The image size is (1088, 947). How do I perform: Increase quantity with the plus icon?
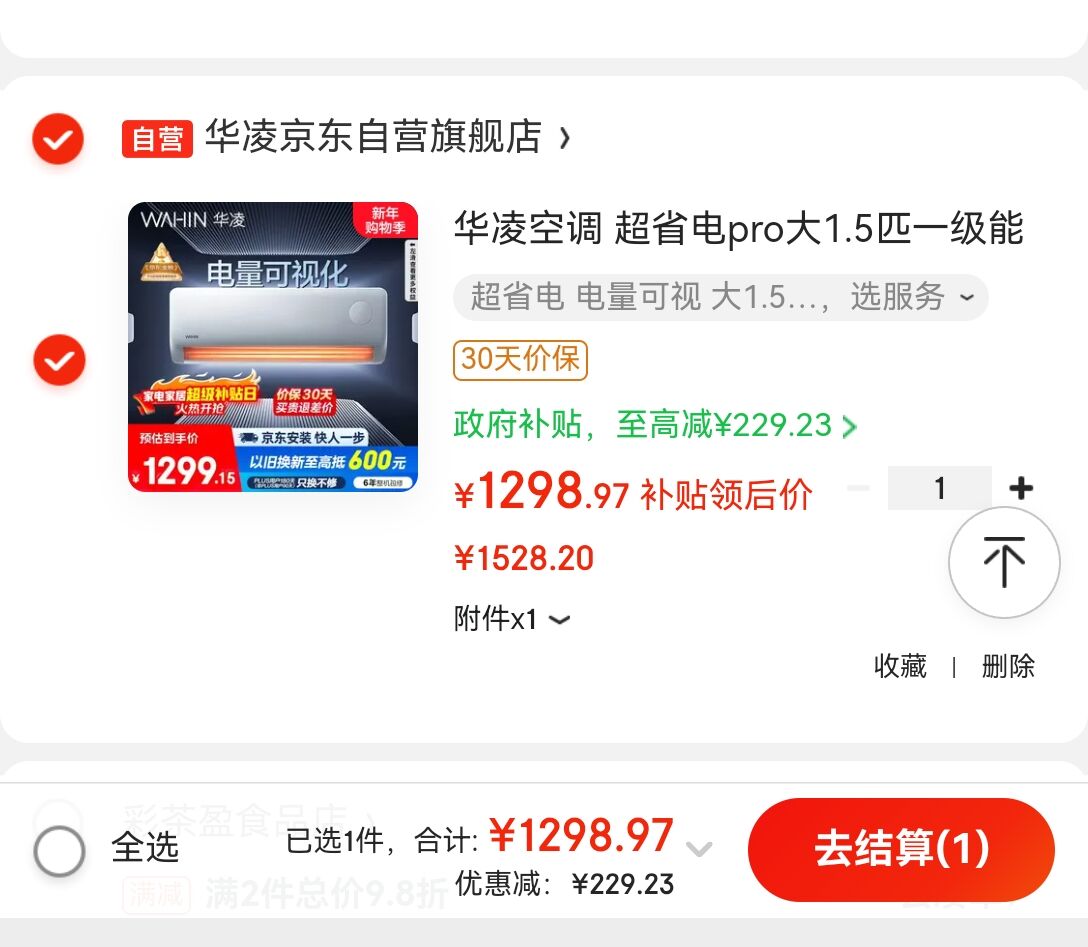pos(1021,488)
